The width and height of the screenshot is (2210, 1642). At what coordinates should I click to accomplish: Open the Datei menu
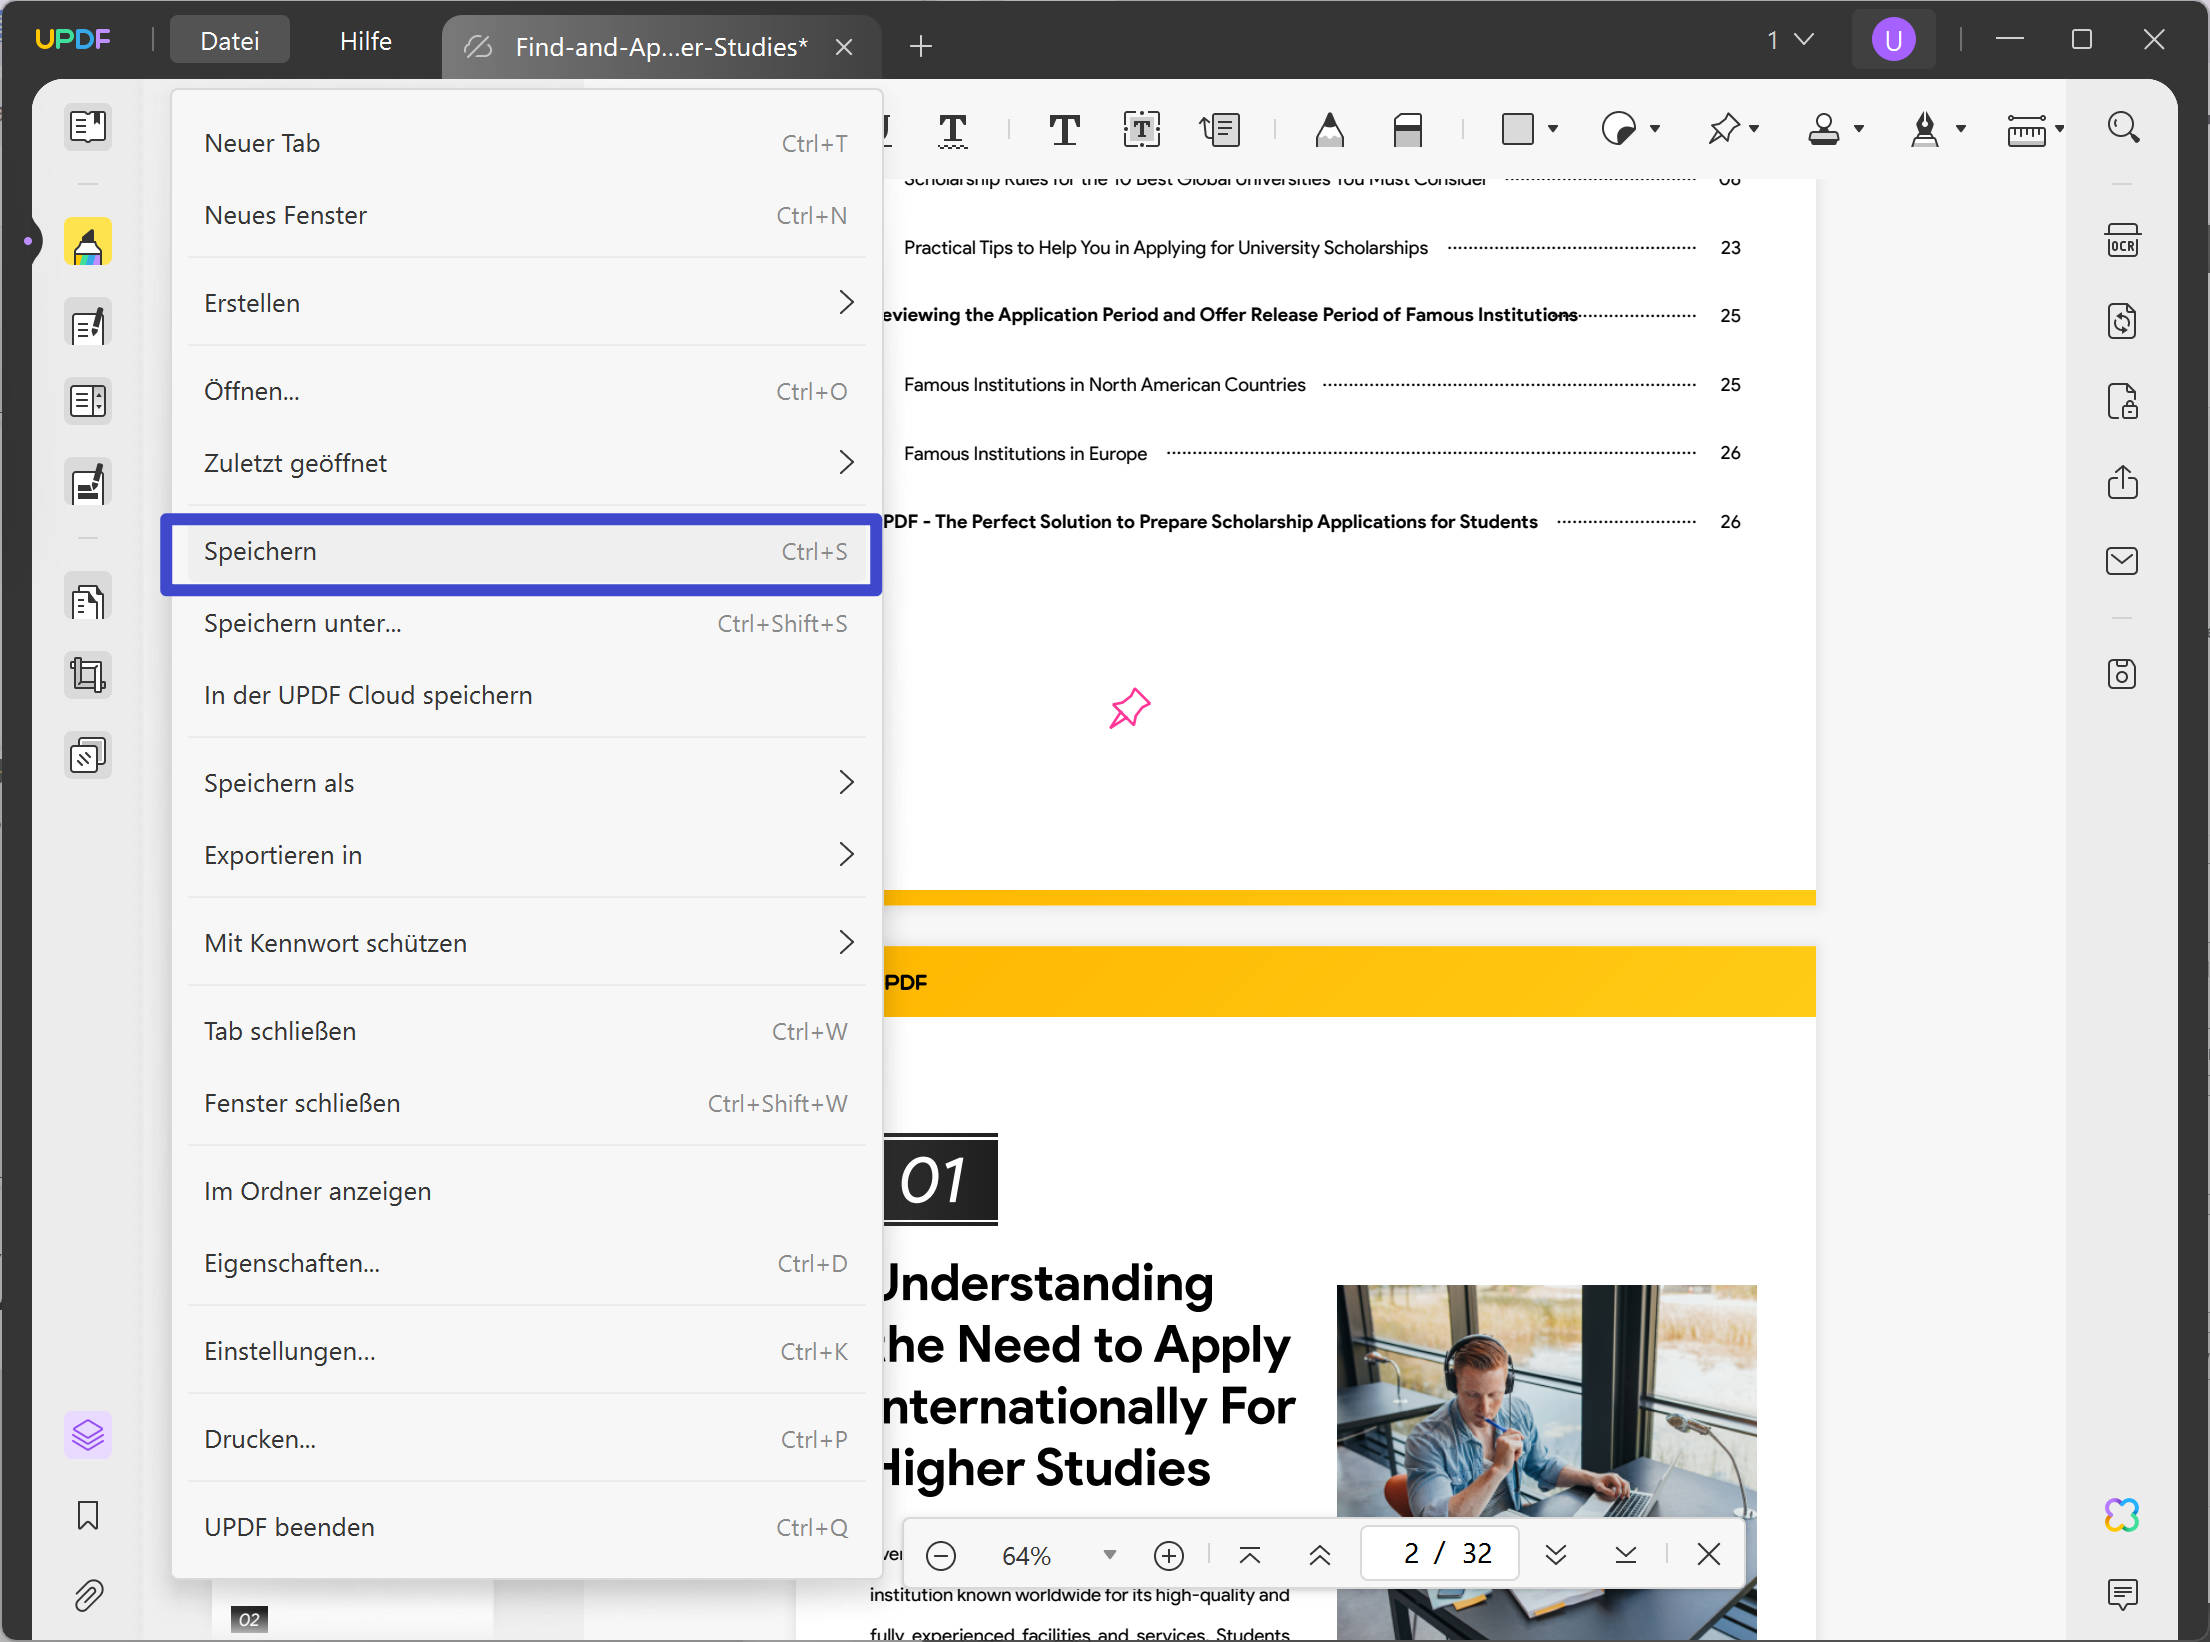point(229,40)
